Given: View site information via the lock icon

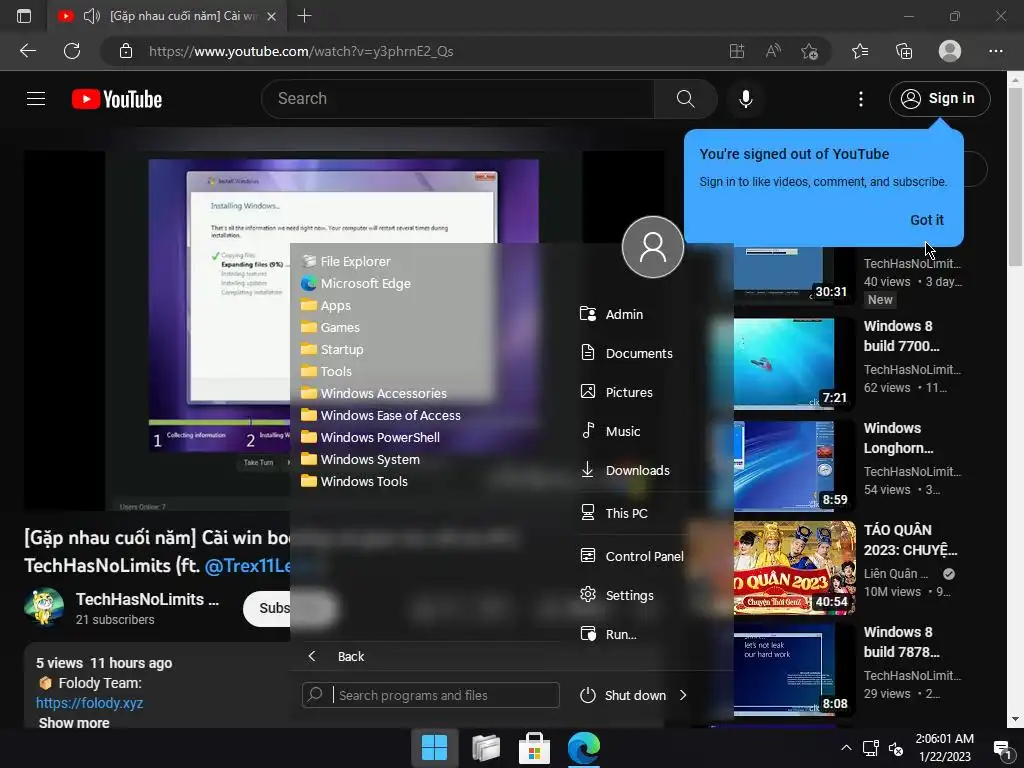Looking at the screenshot, I should (126, 51).
